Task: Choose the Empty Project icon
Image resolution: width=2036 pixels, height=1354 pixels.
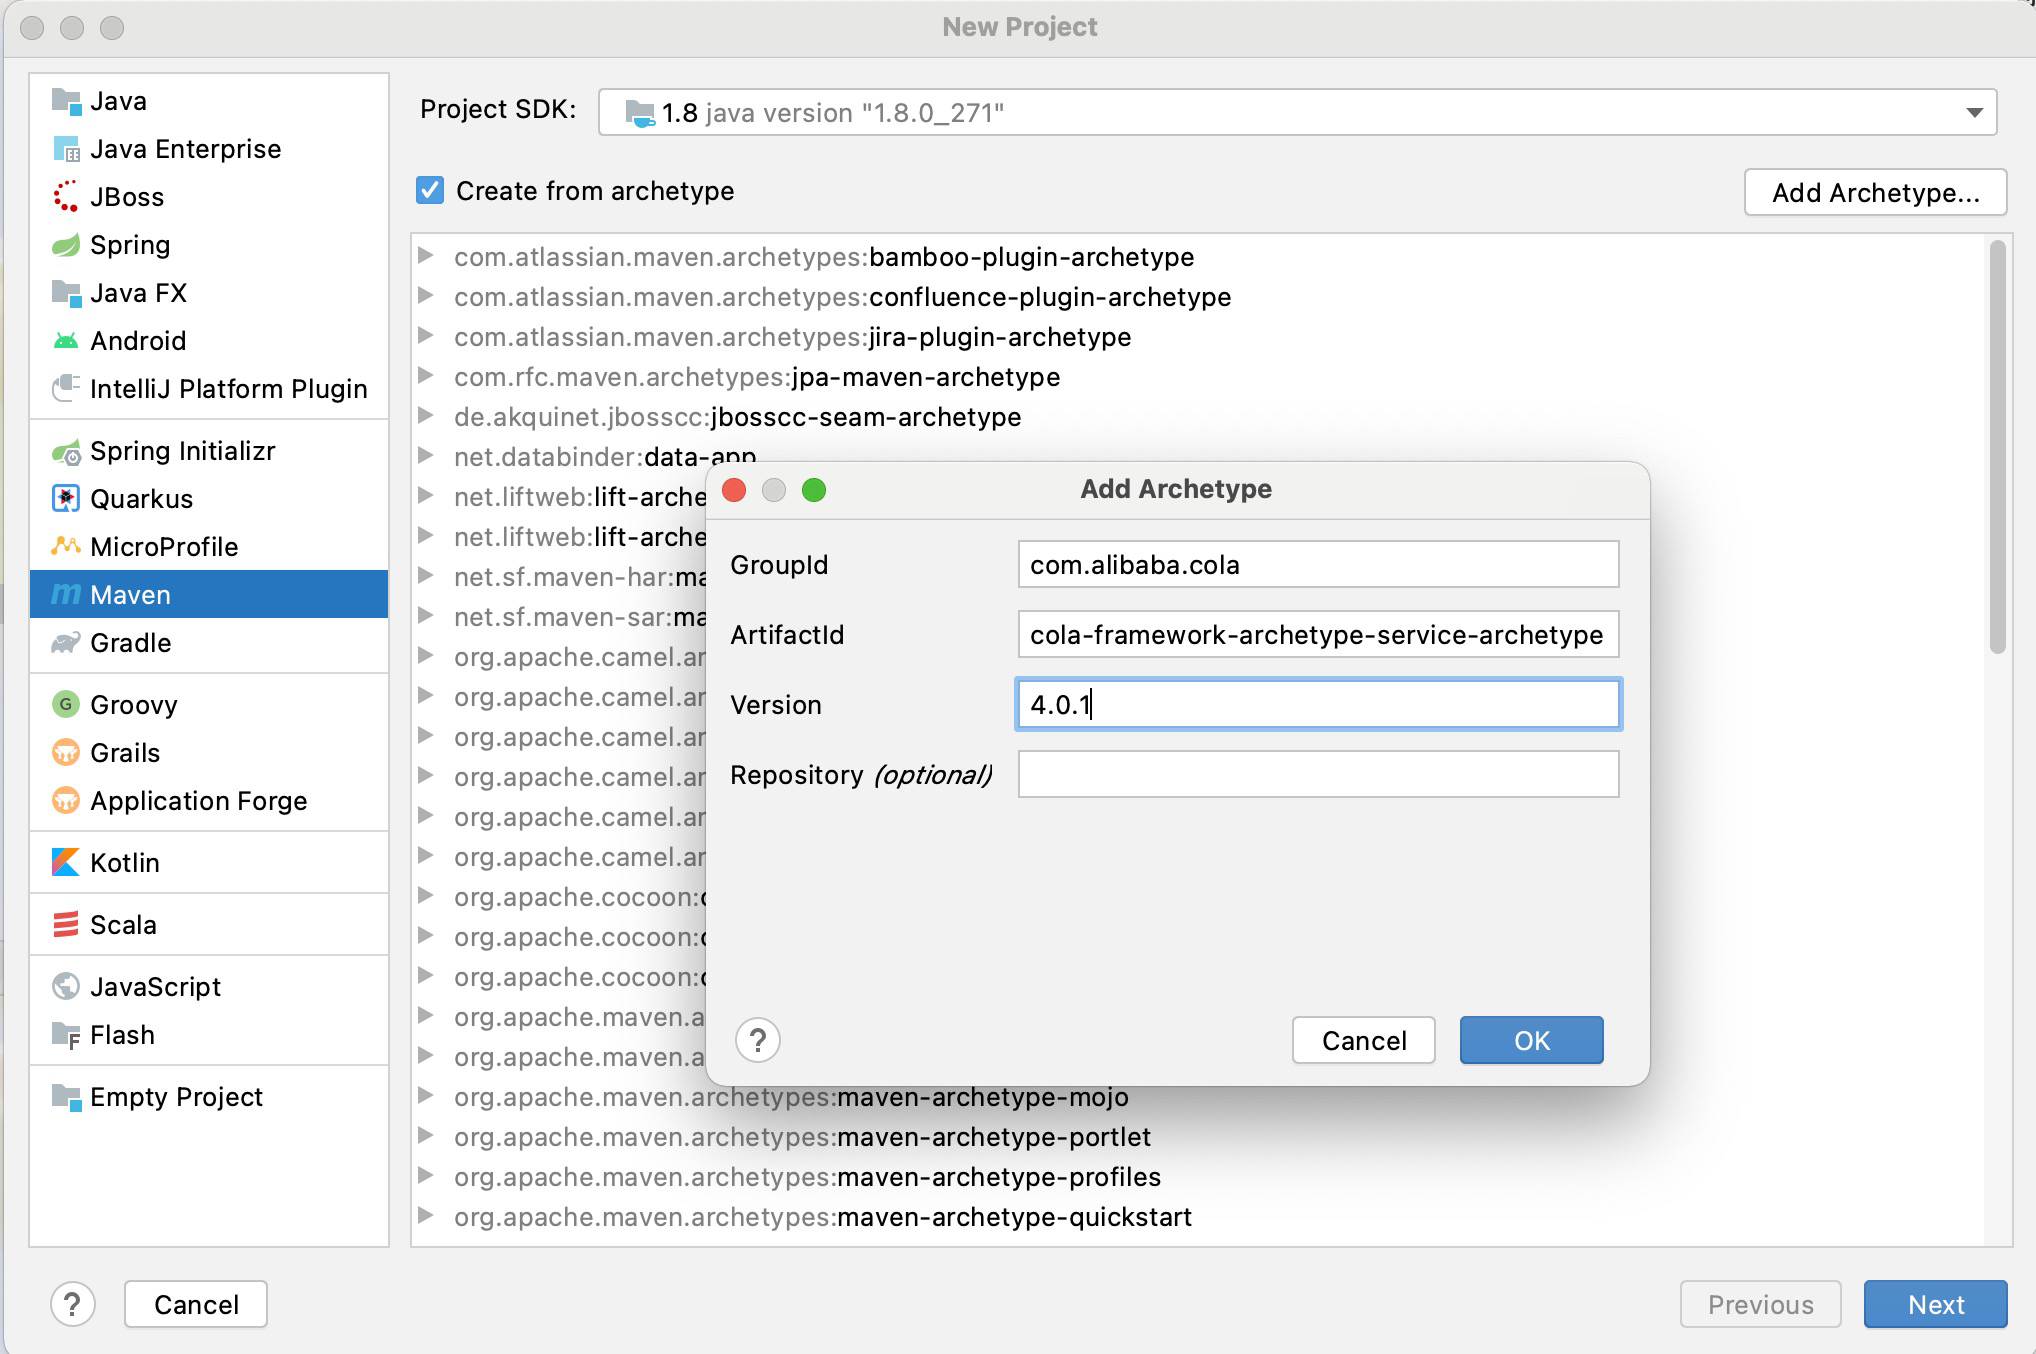Action: [66, 1097]
